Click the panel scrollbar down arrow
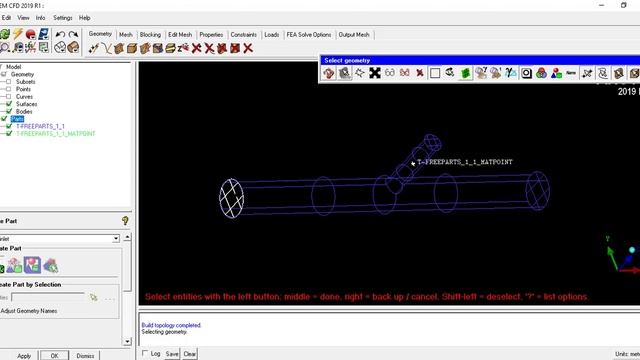The width and height of the screenshot is (640, 360). pos(127,341)
